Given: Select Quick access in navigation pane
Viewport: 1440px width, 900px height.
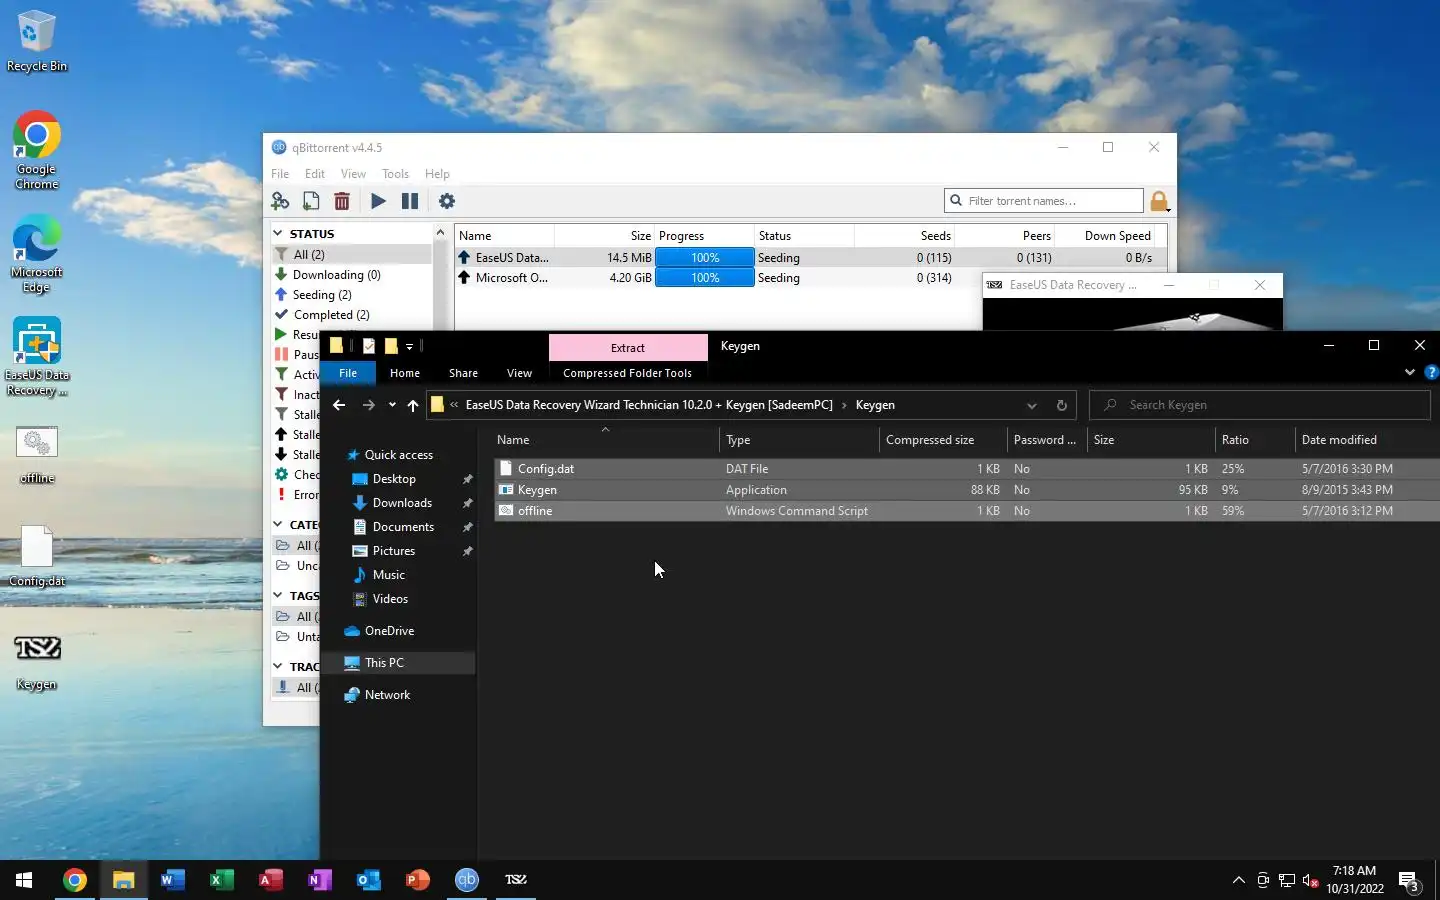Looking at the screenshot, I should pos(398,455).
